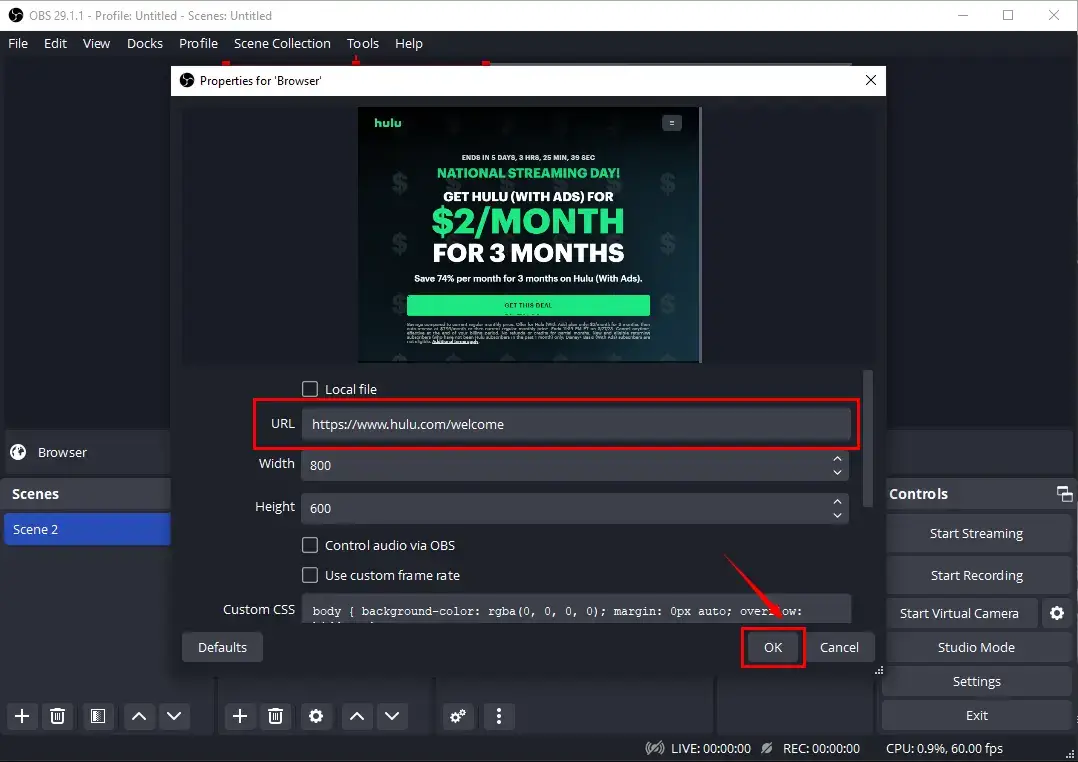This screenshot has width=1078, height=762.
Task: Decrease Height value with down arrow
Action: tap(837, 515)
